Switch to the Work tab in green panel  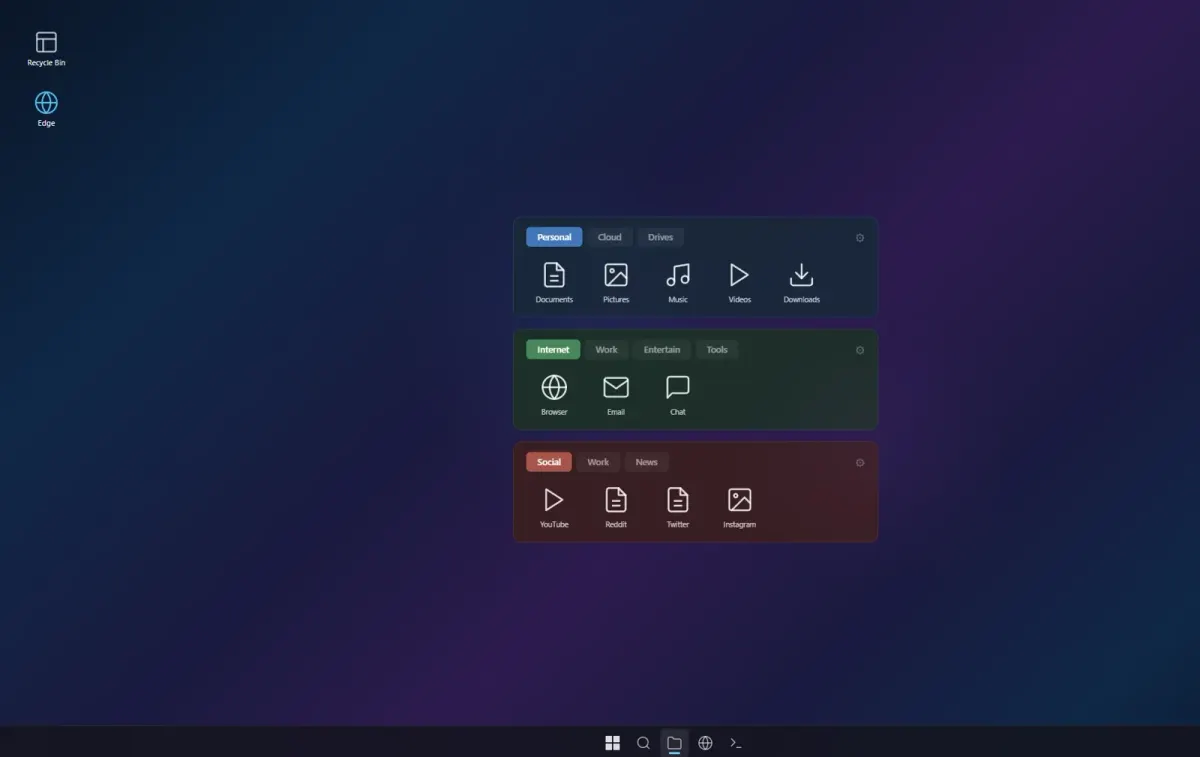pos(606,350)
